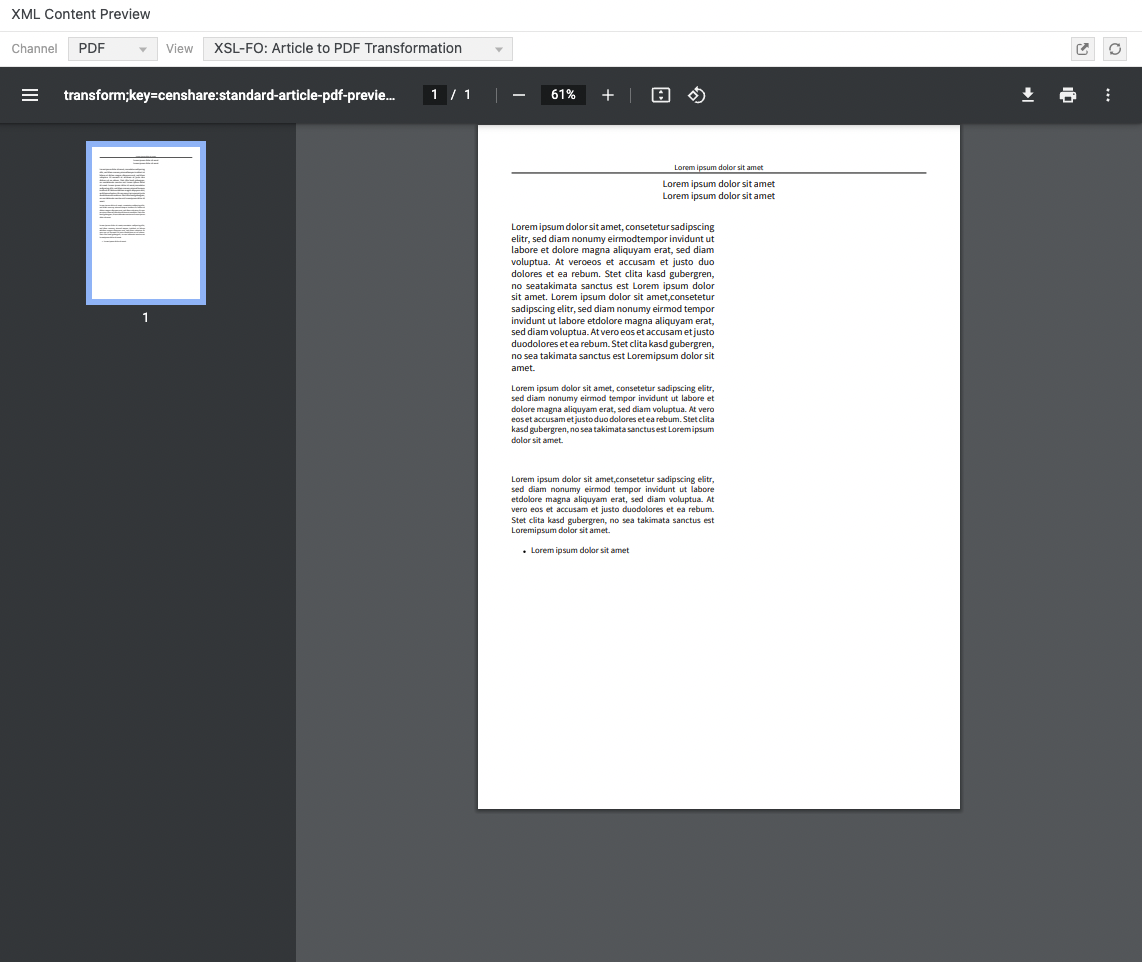
Task: Refresh the XML content preview
Action: [x=1114, y=48]
